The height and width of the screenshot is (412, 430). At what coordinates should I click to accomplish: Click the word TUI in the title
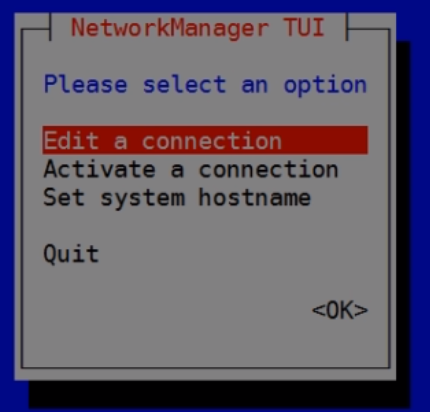304,27
